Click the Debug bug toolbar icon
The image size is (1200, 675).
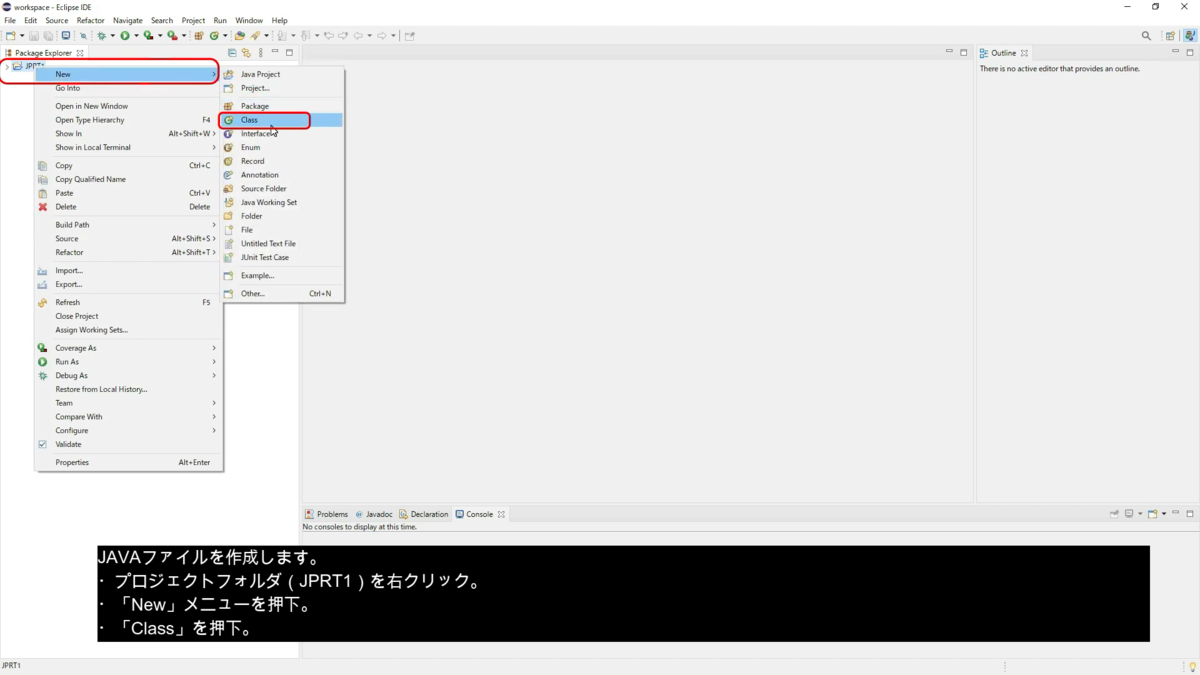101,35
